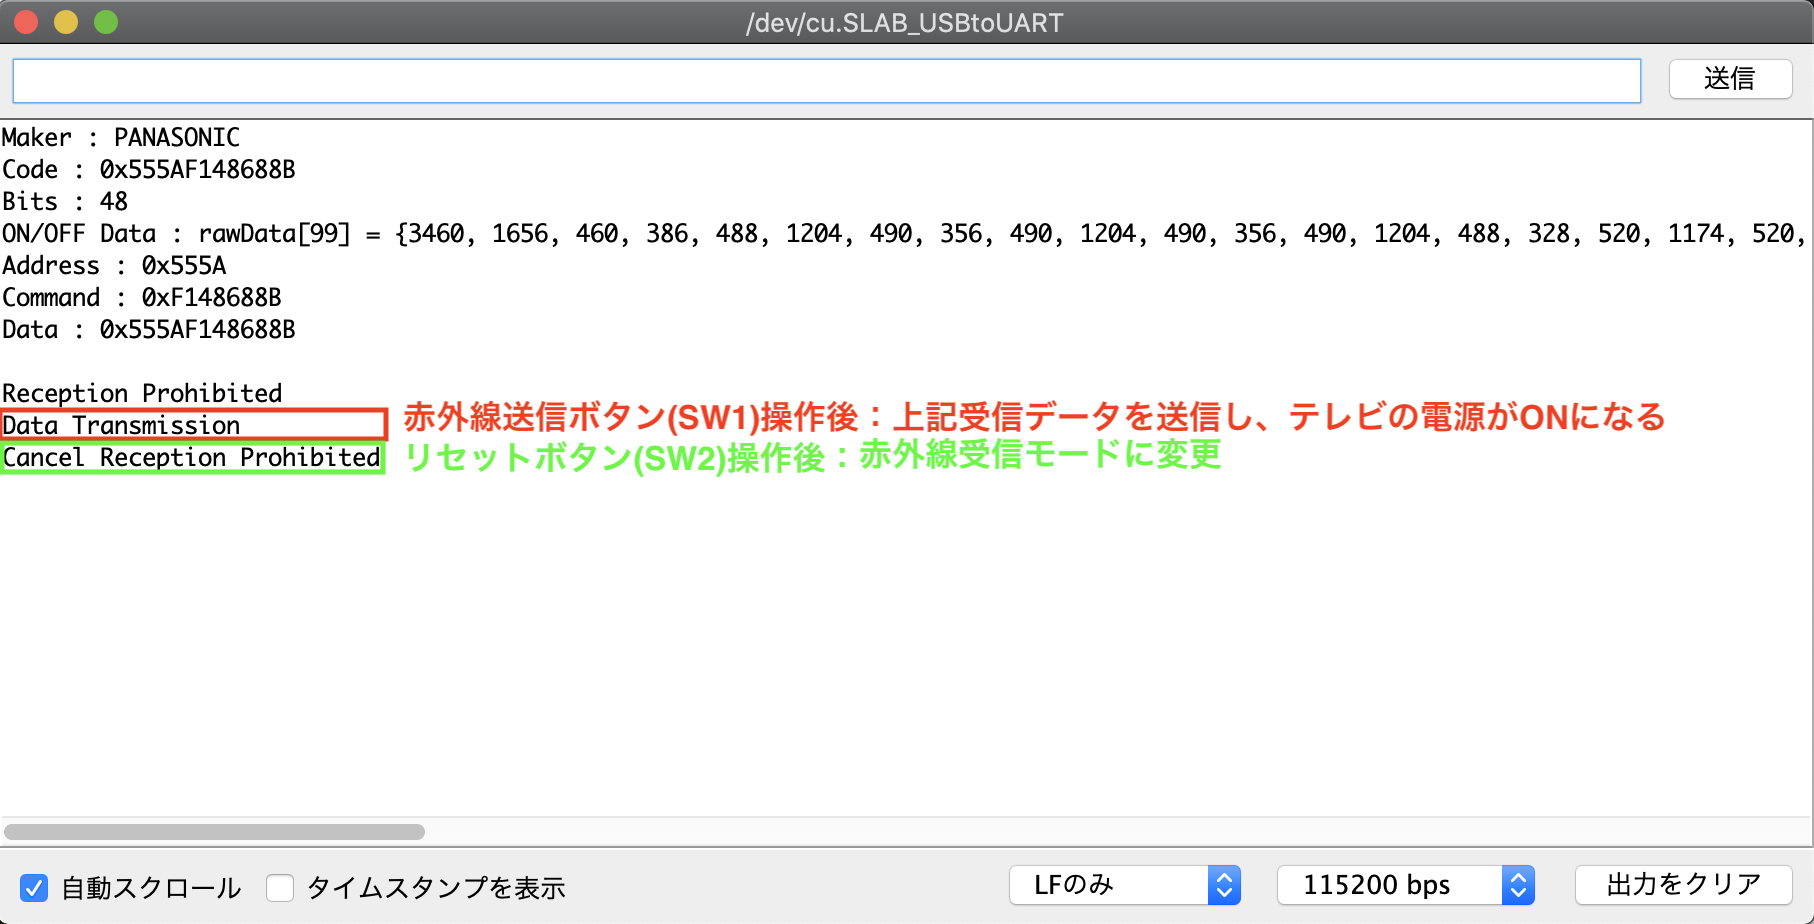
Task: Click the 'Address : 0x555A' output line
Action: coord(114,265)
